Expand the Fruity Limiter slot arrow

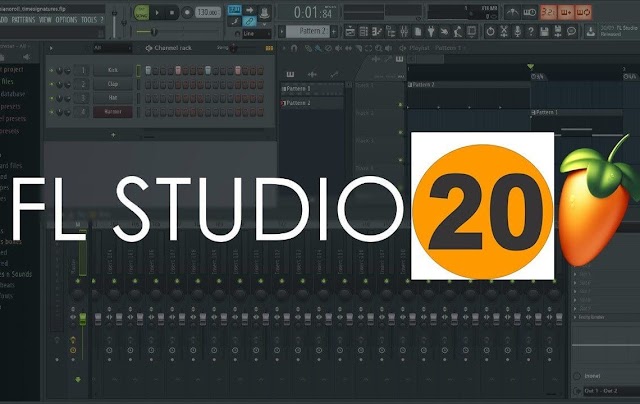[576, 317]
